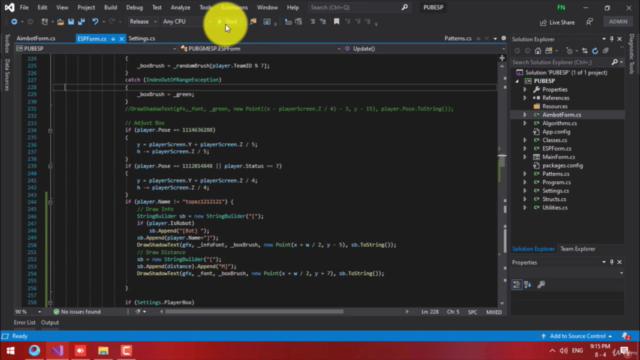Click the Solution Explorer Home icon

click(538, 51)
